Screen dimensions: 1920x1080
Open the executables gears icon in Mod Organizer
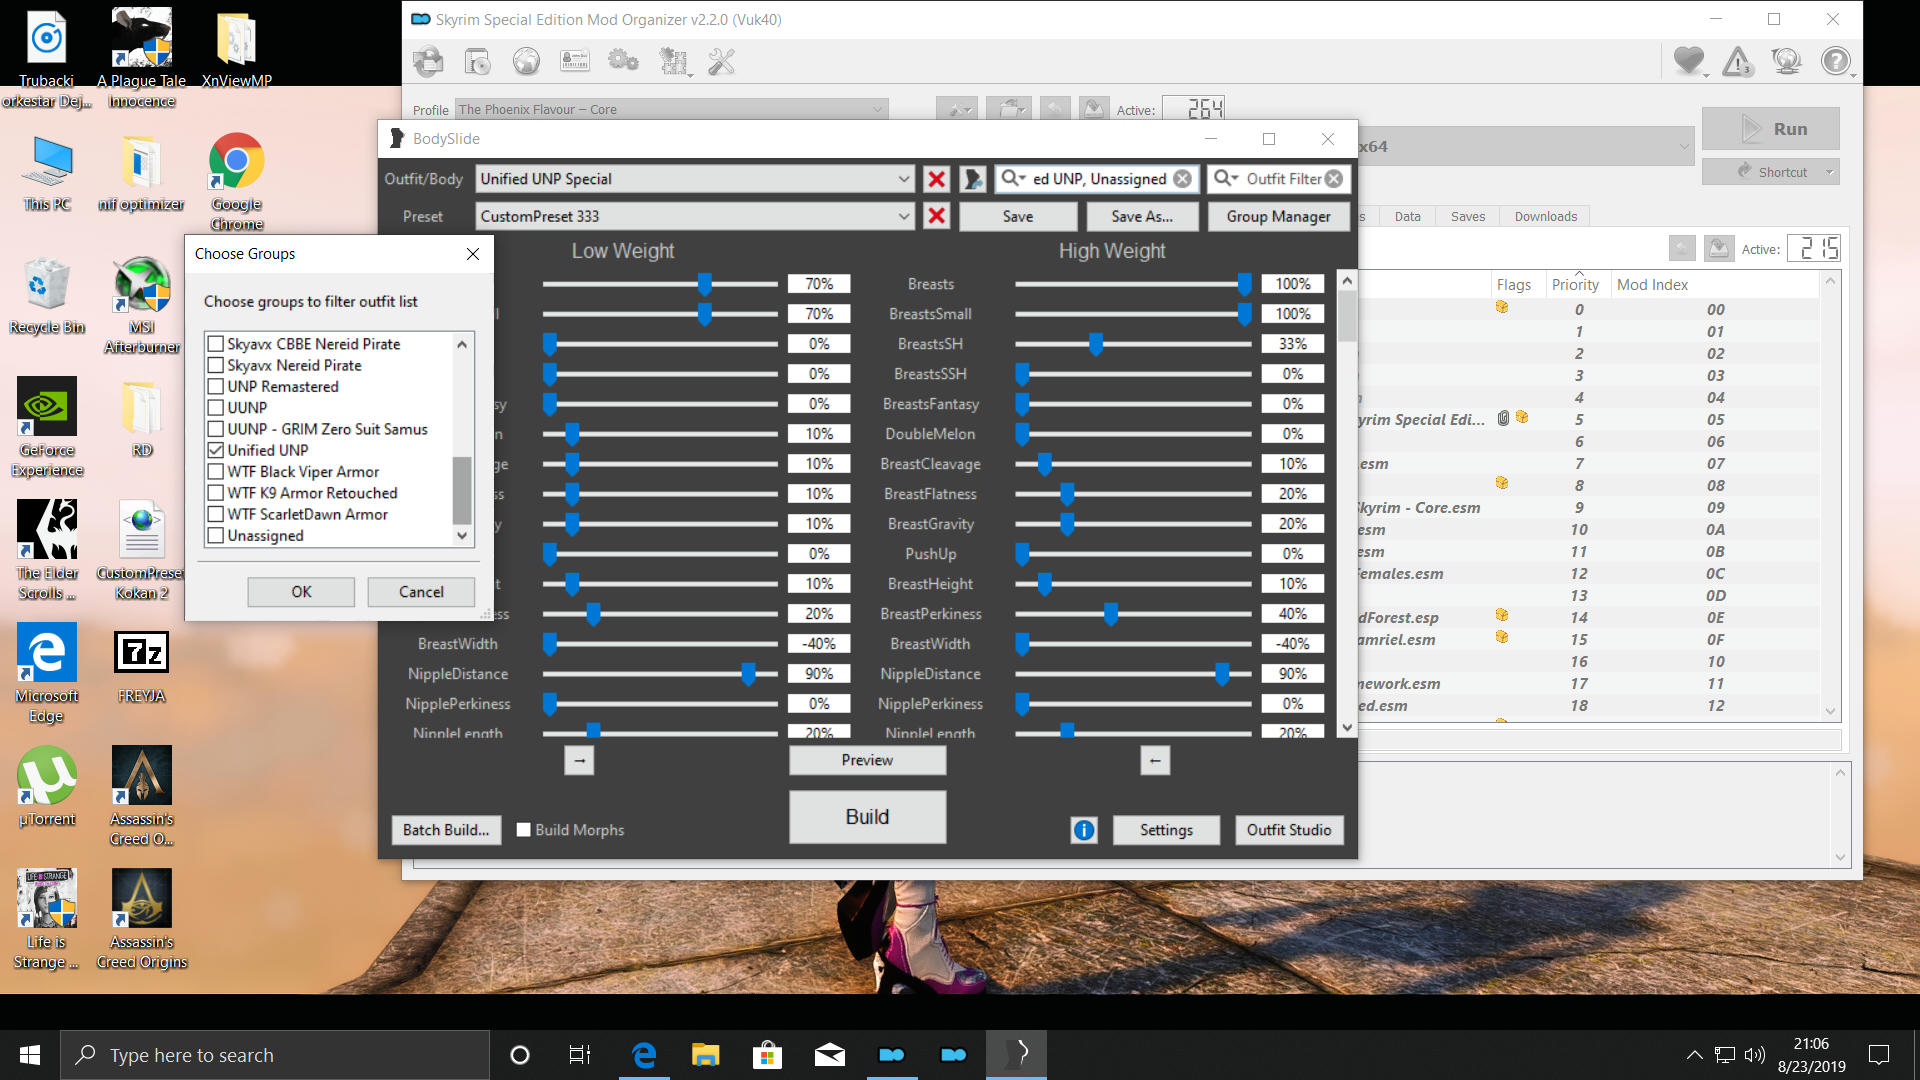623,62
